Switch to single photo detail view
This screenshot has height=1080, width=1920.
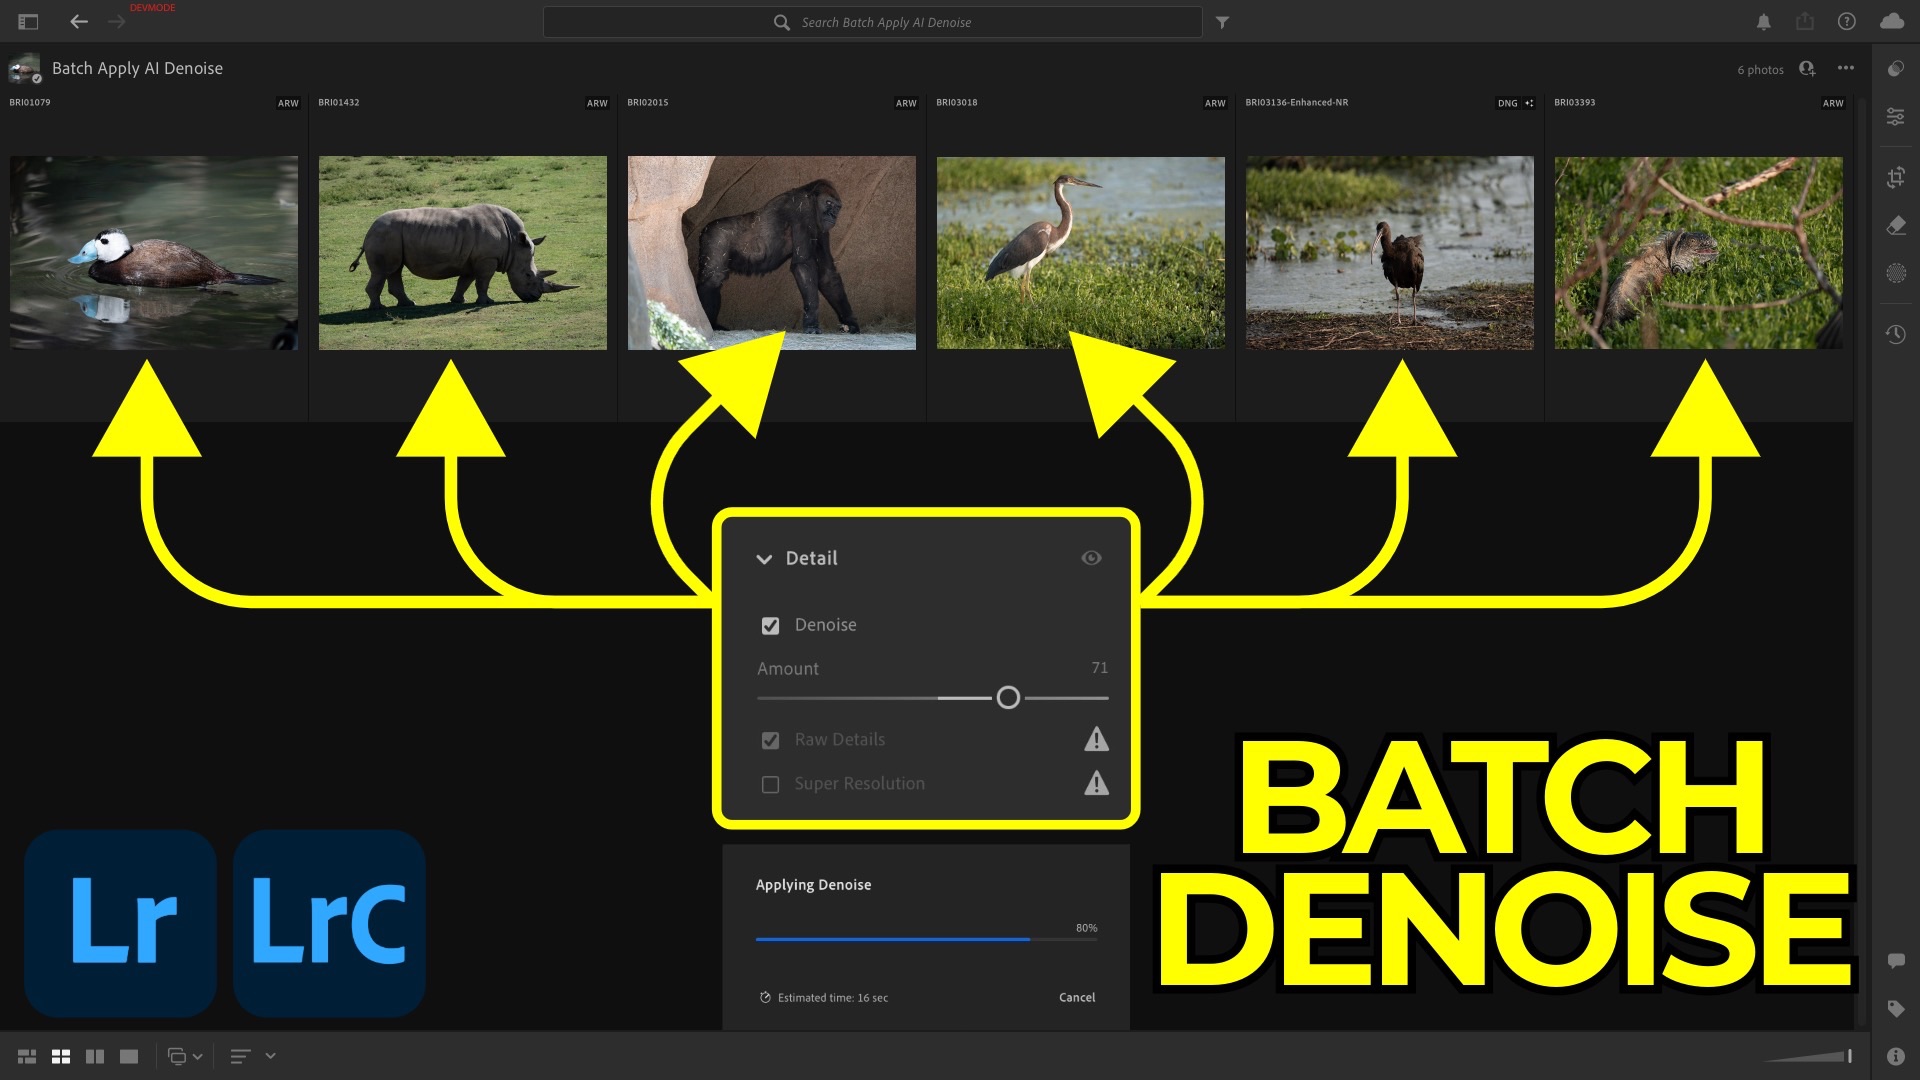(x=129, y=1056)
